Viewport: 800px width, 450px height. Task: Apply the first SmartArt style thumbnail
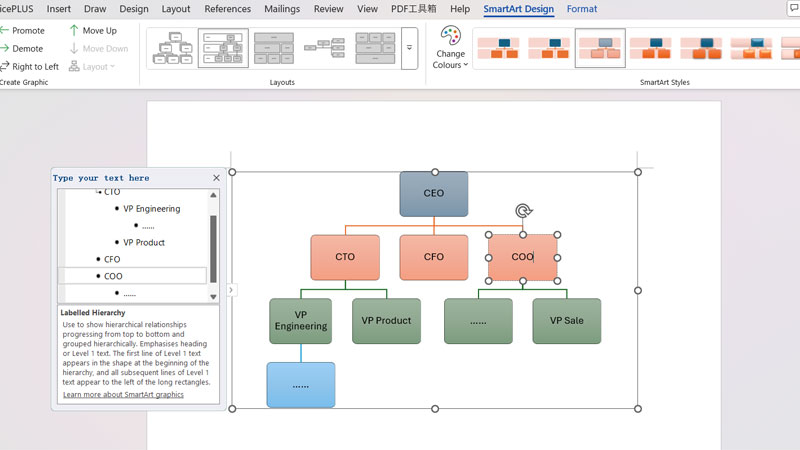(x=498, y=48)
